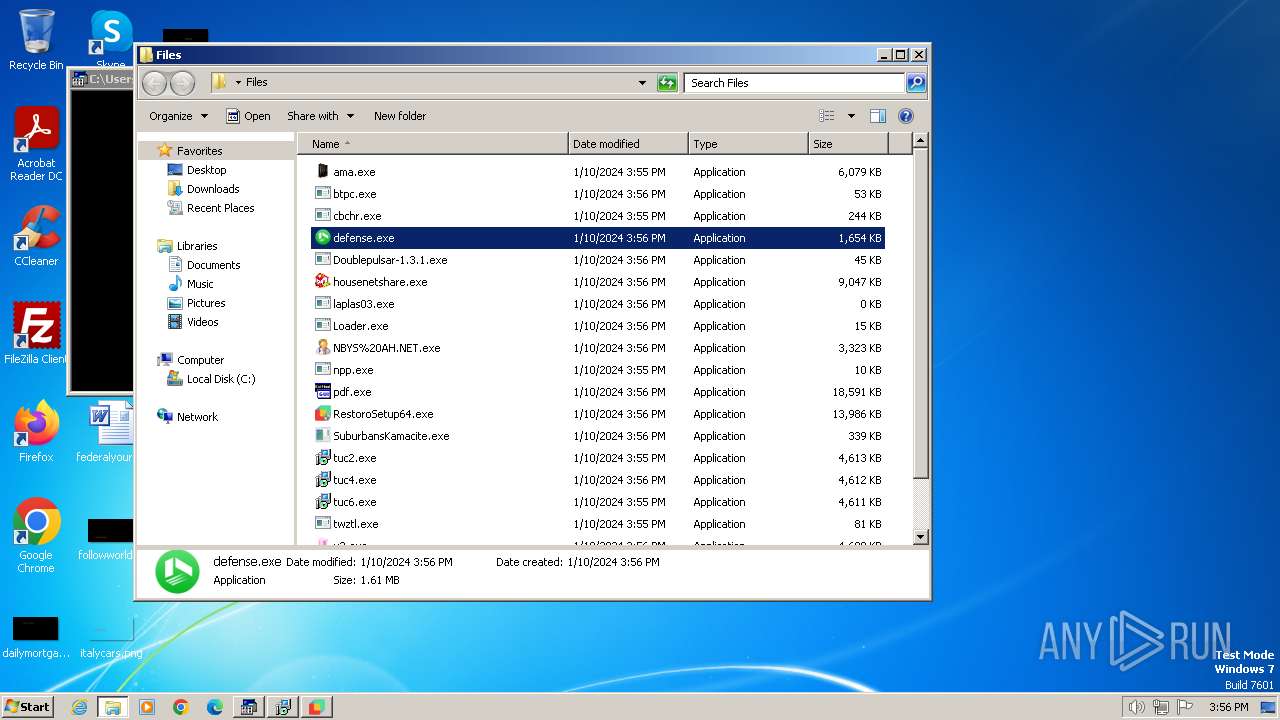Click the search magnifier icon
1280x720 pixels.
(x=916, y=83)
